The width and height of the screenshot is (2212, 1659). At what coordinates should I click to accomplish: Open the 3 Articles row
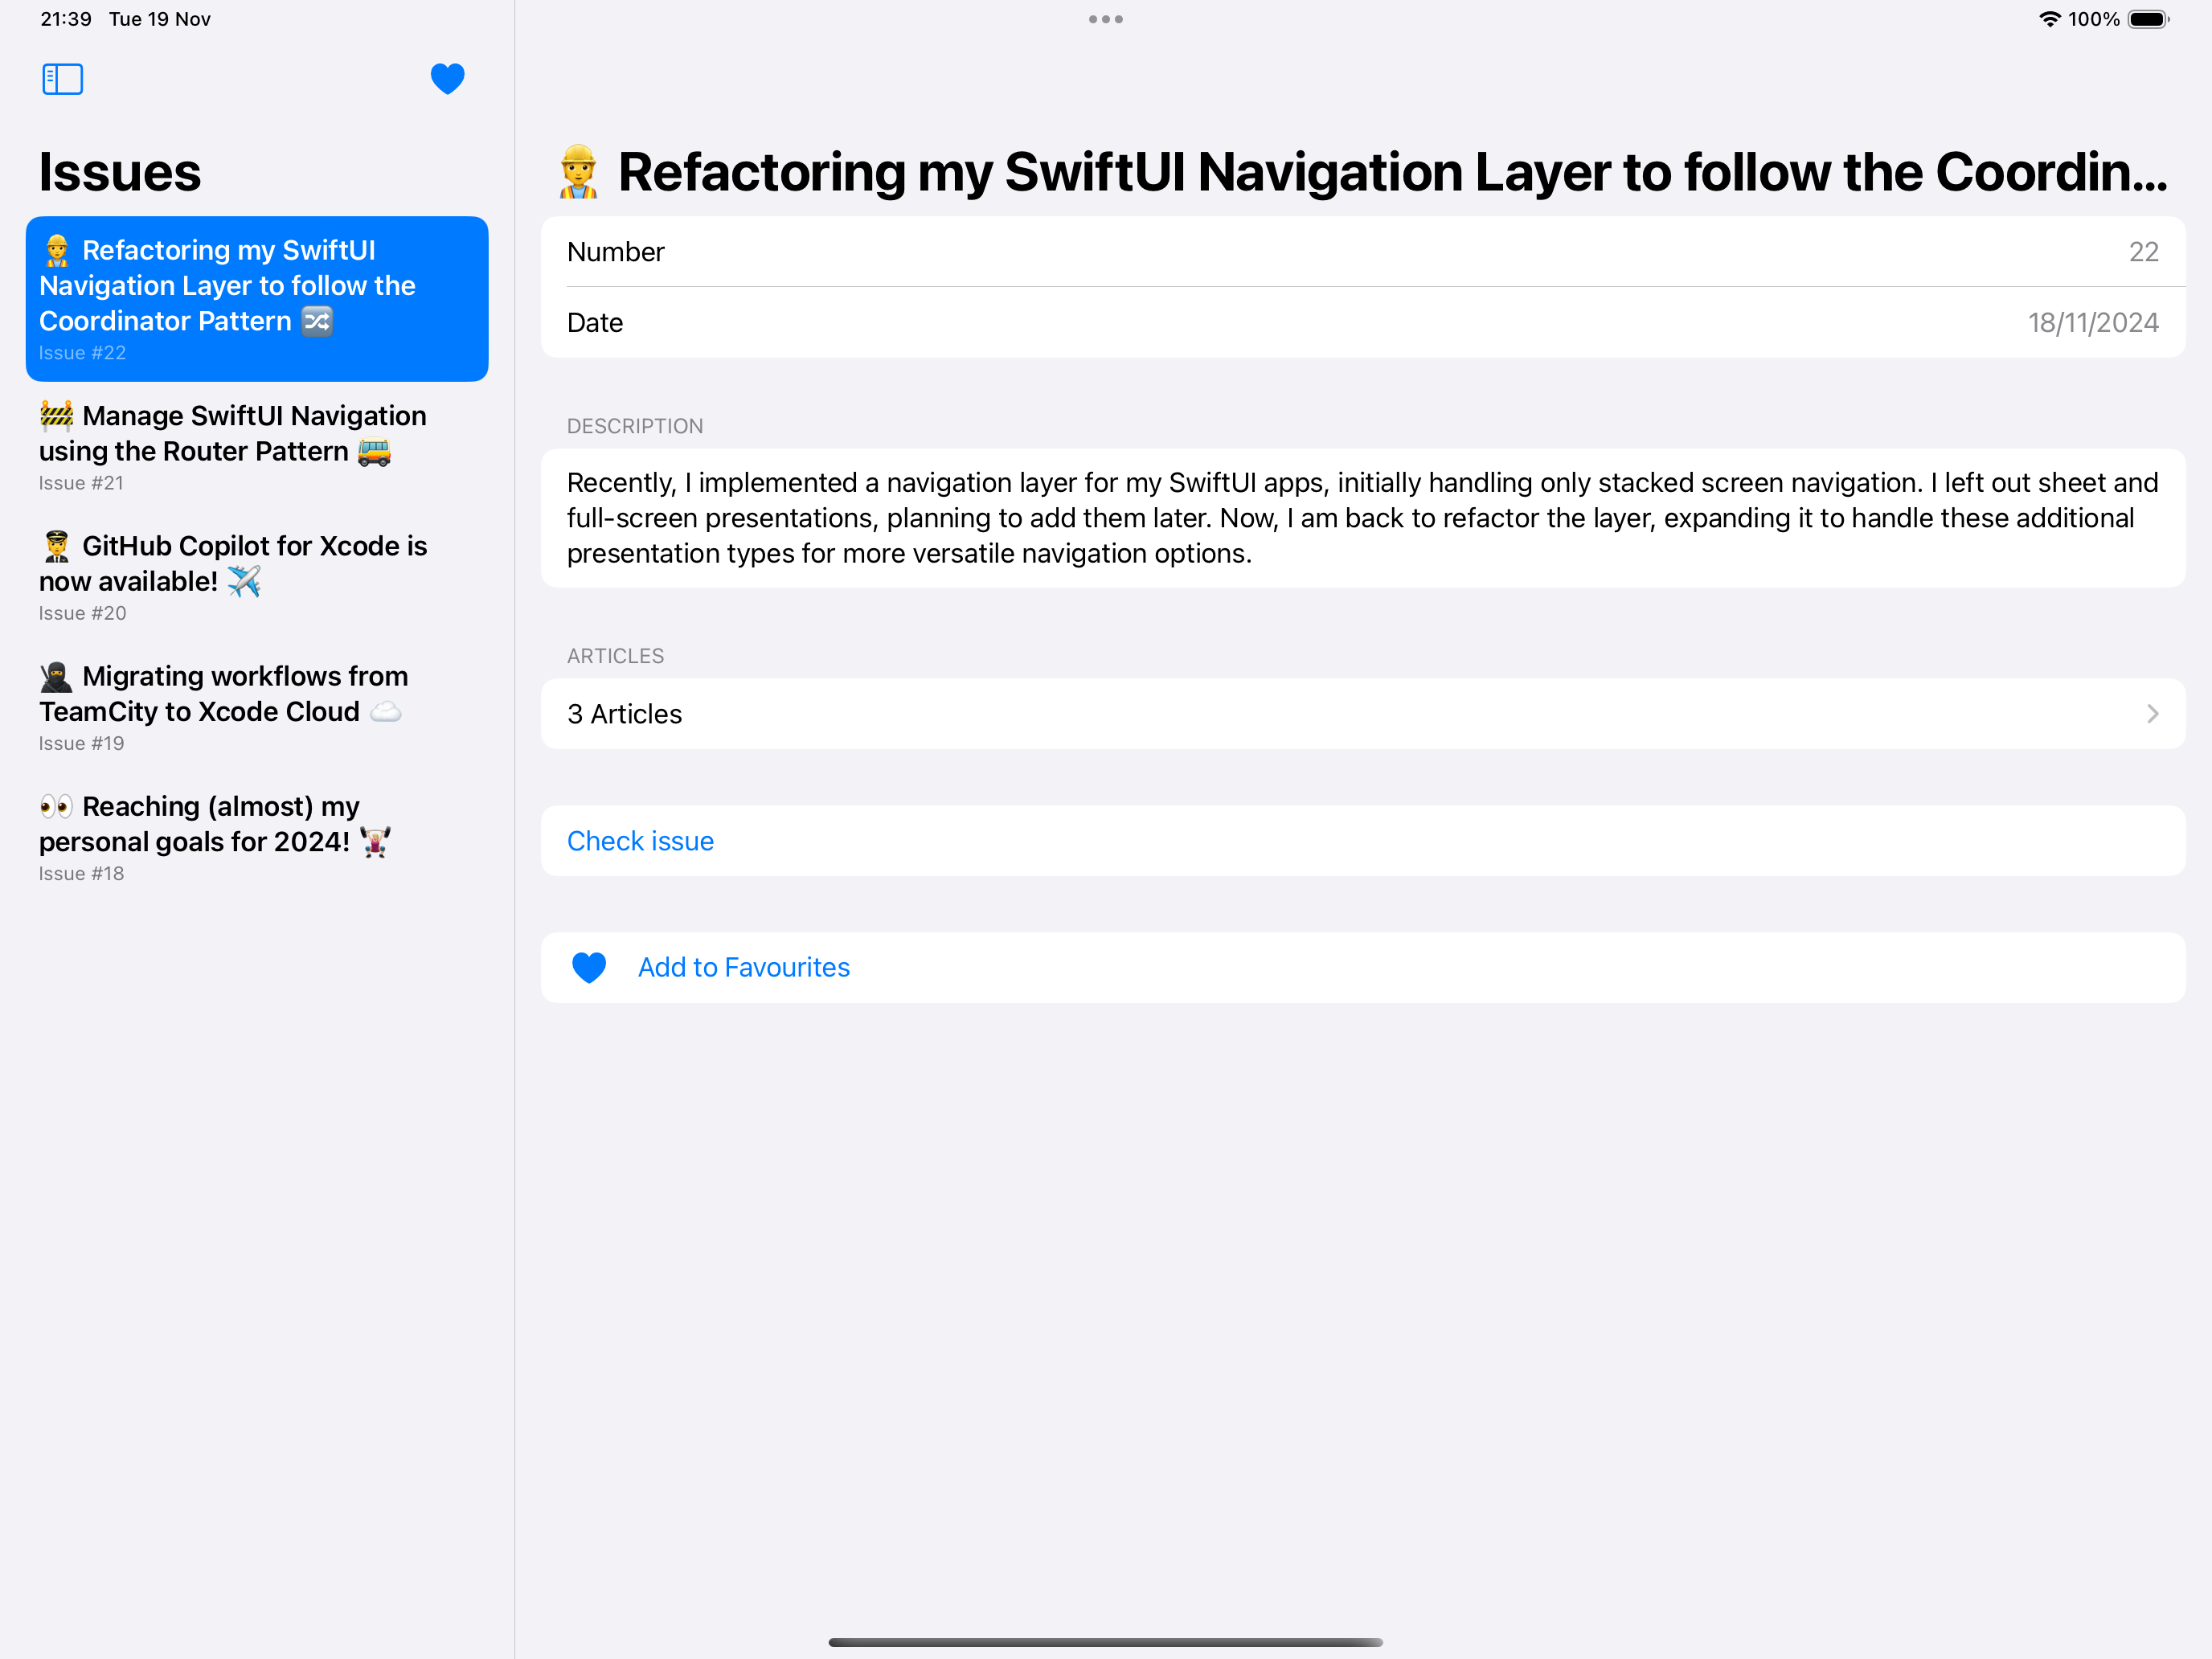pos(1362,714)
